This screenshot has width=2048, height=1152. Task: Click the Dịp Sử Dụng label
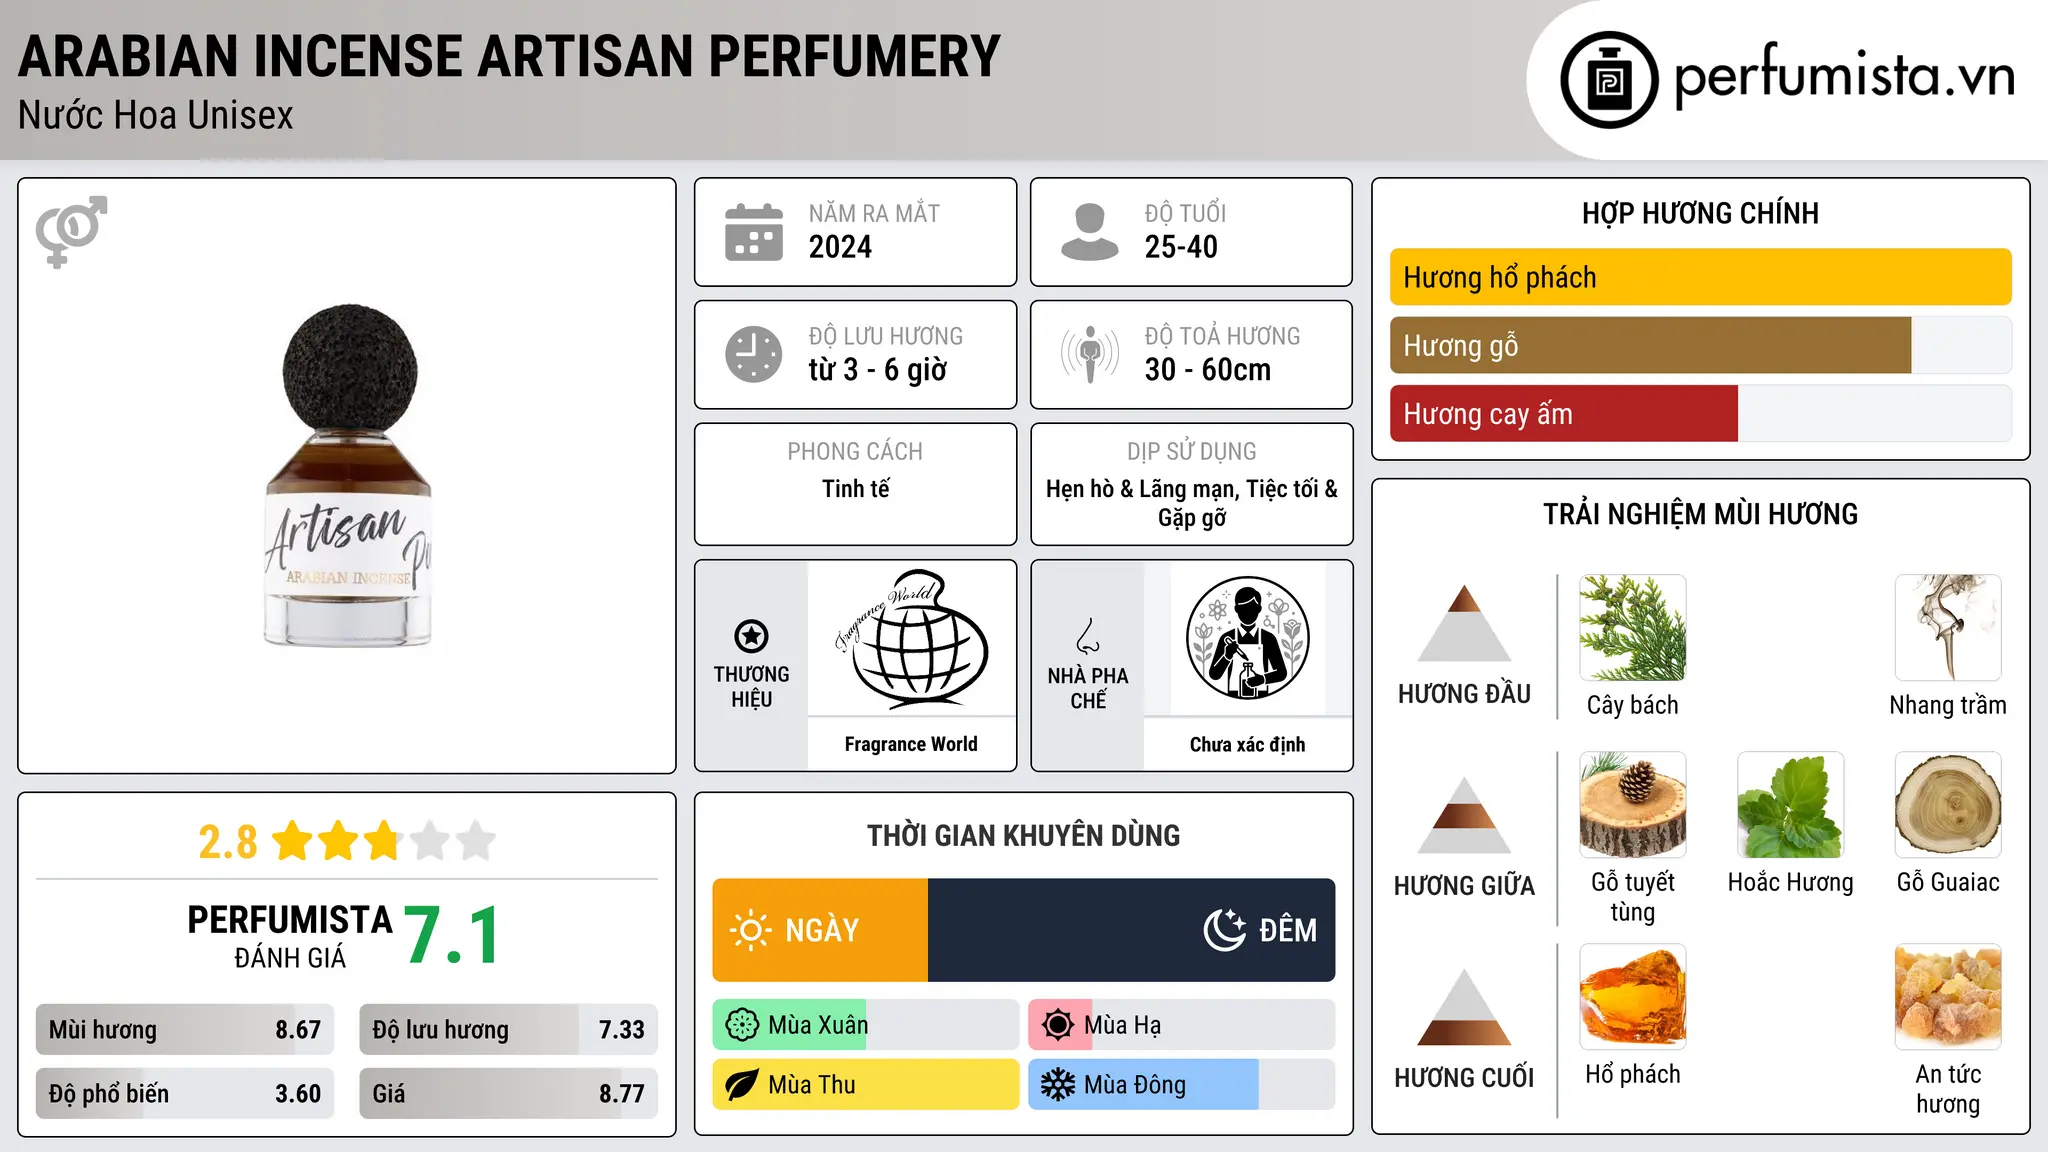tap(1191, 452)
